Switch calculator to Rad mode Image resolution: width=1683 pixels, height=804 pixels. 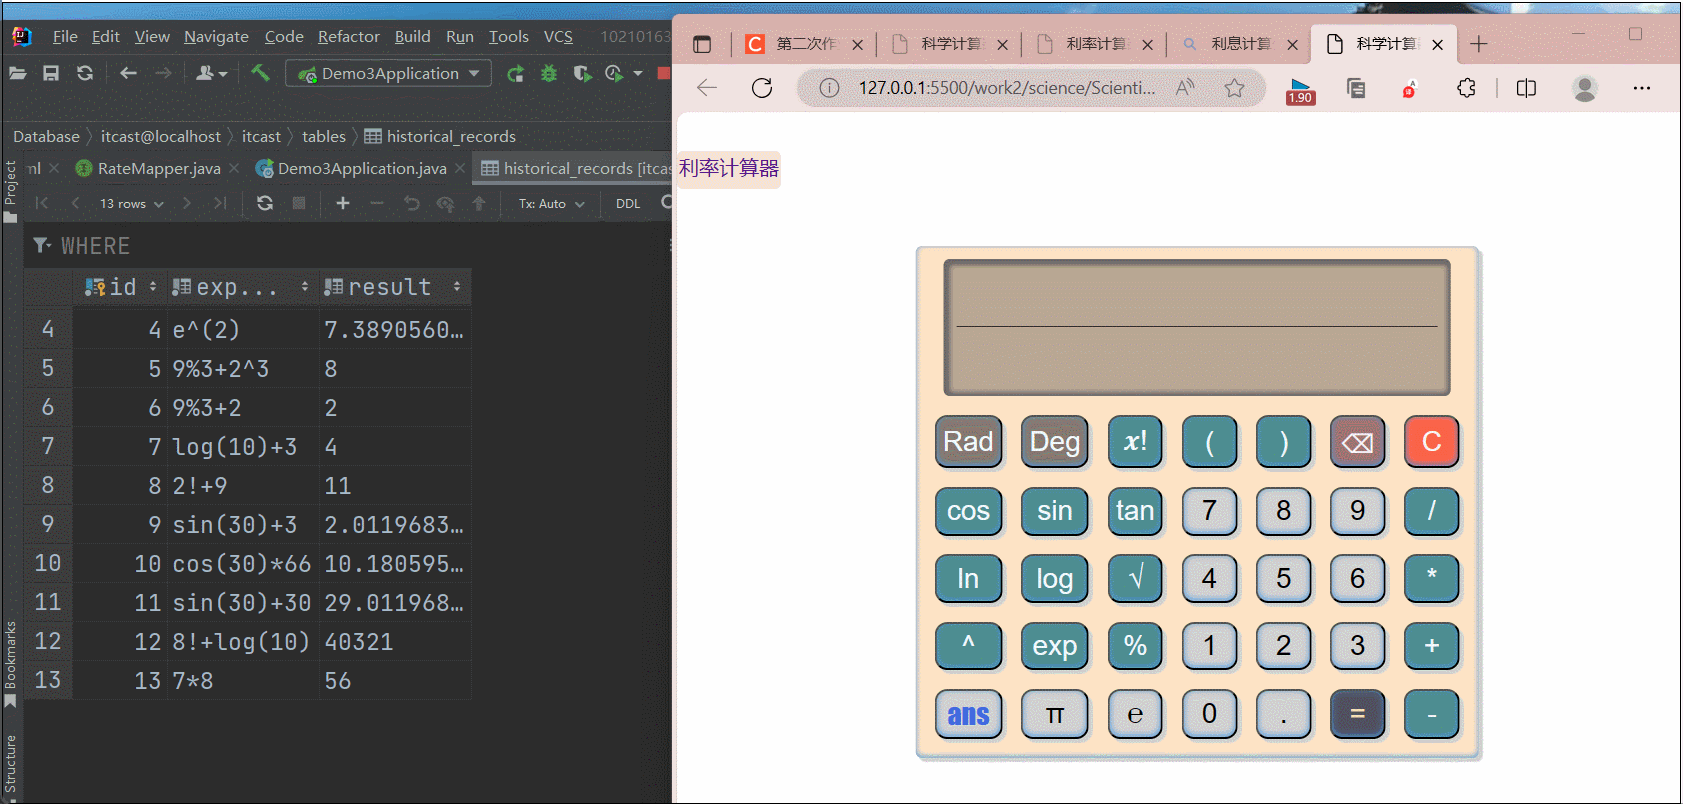coord(968,442)
